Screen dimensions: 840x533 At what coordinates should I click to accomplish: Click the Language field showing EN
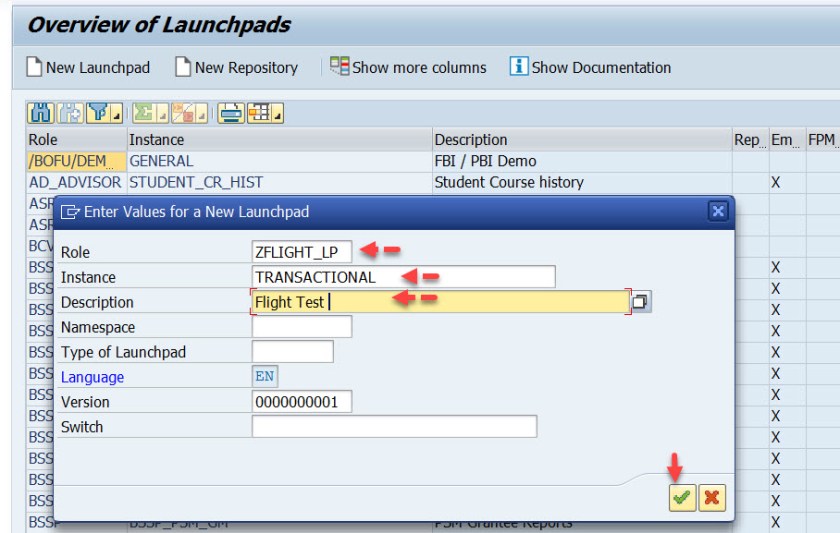265,377
